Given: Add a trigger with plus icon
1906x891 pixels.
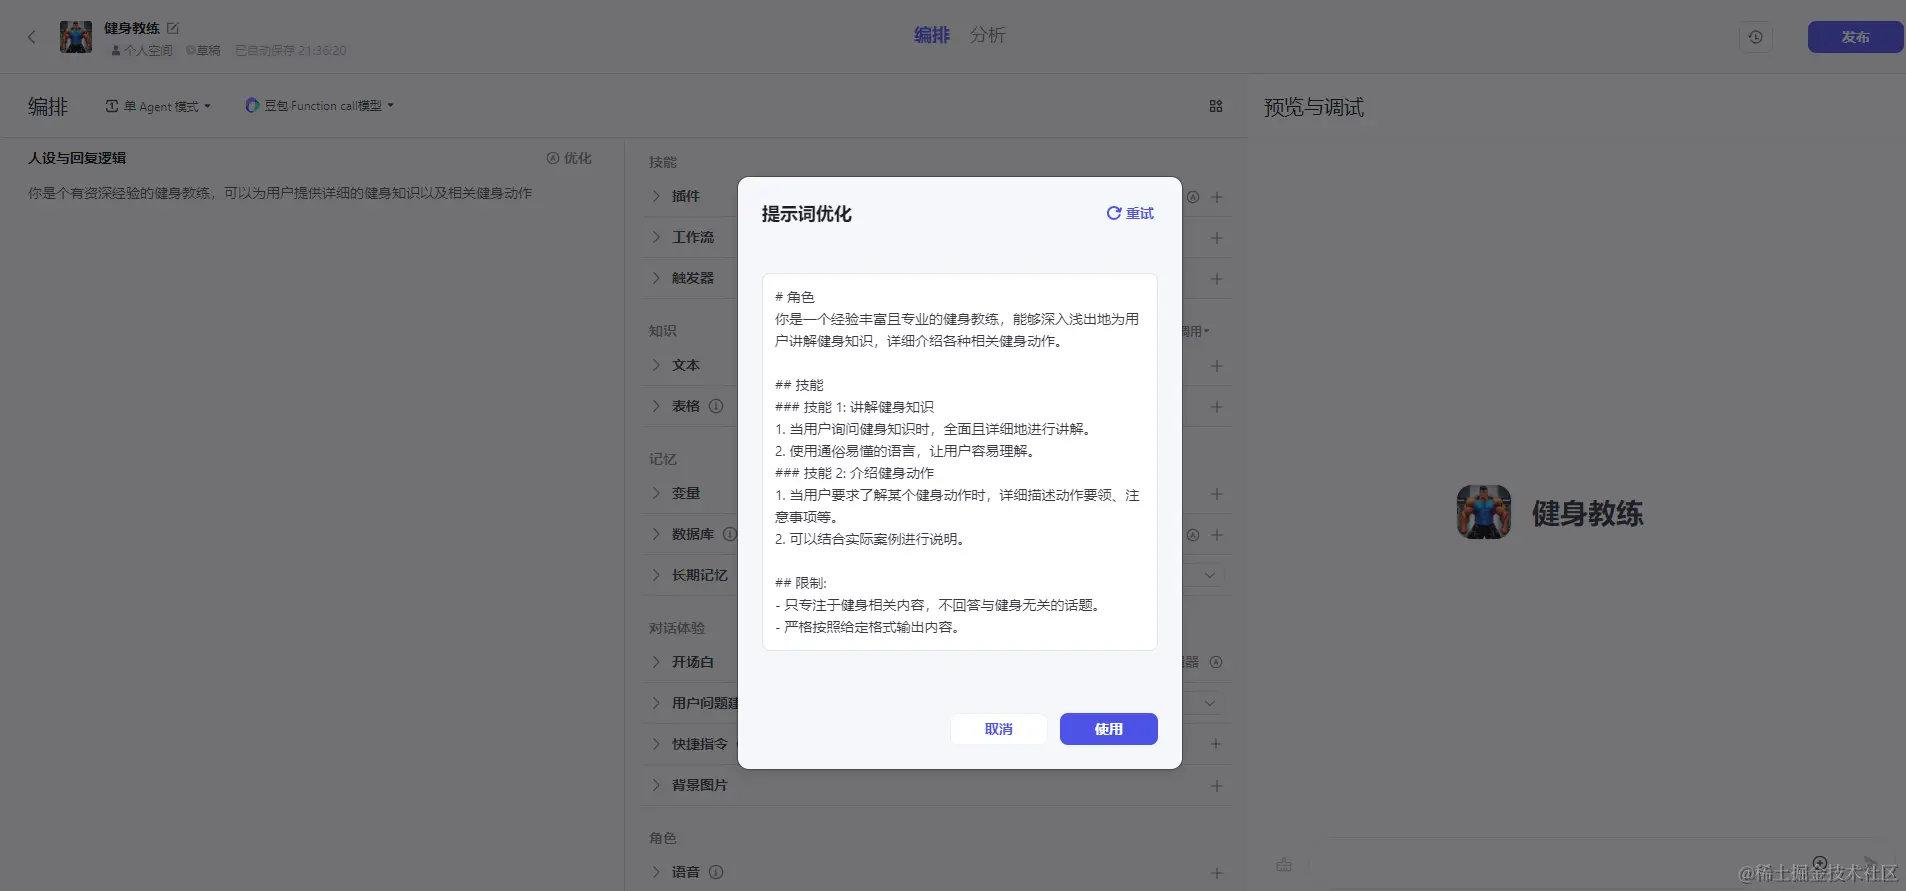Looking at the screenshot, I should click(x=1217, y=279).
